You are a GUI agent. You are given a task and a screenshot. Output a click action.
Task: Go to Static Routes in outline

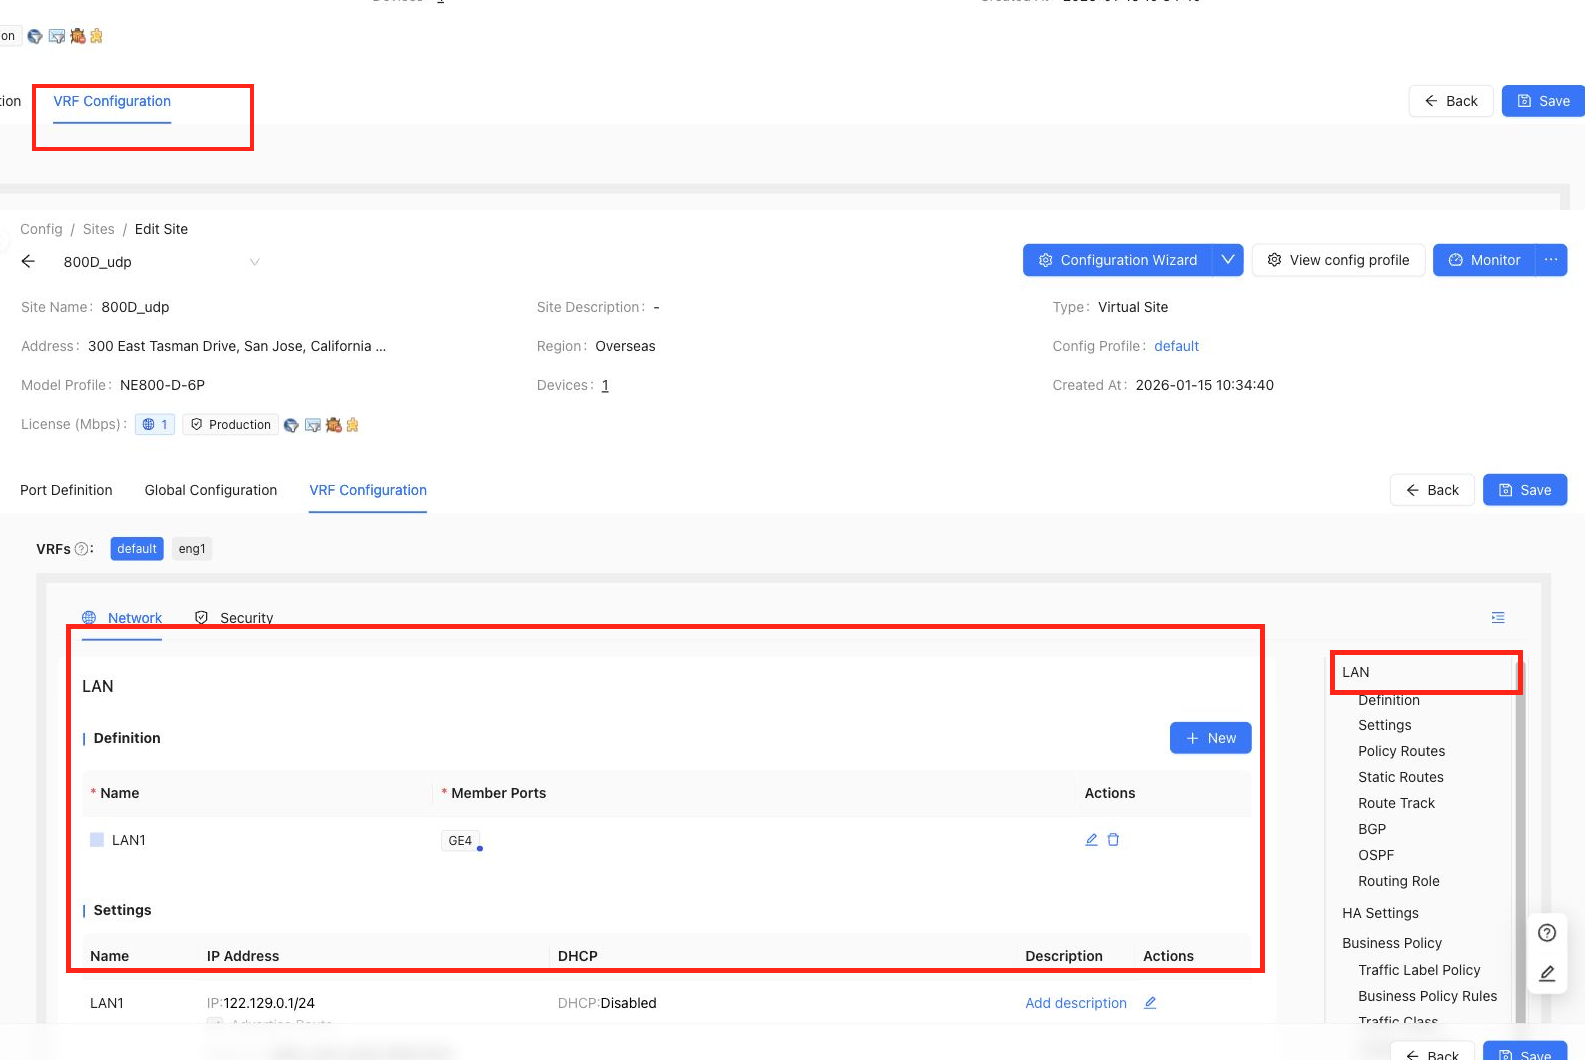[x=1401, y=777]
